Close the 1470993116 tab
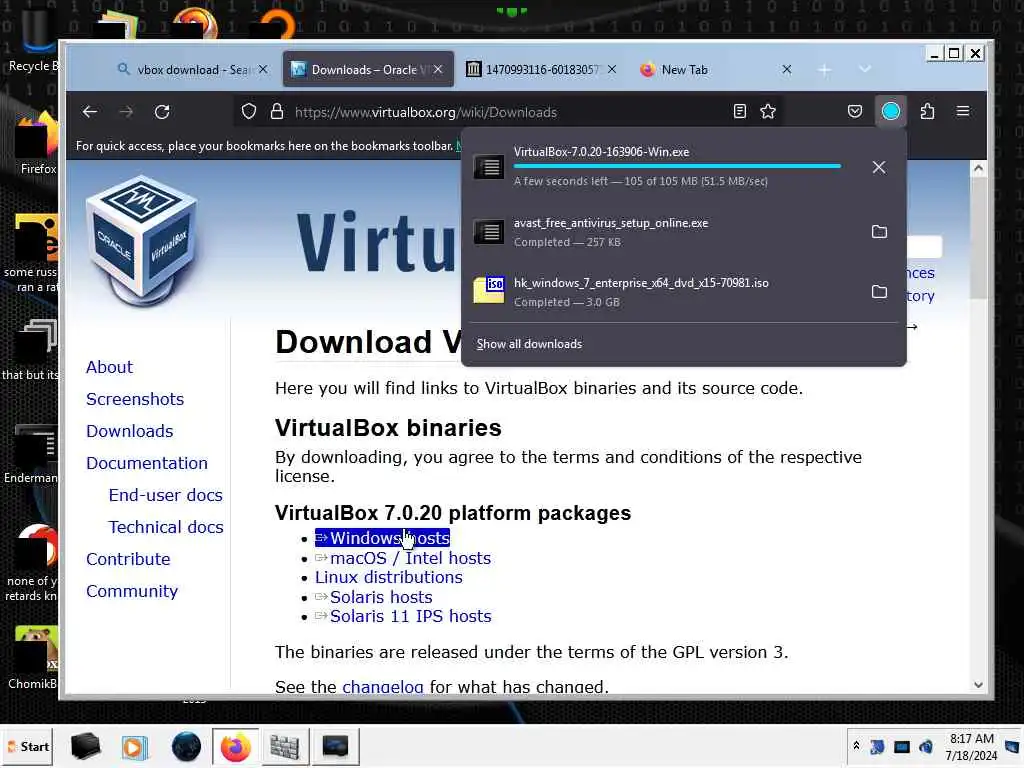Screen dimensions: 1024x768 pyautogui.click(x=611, y=69)
